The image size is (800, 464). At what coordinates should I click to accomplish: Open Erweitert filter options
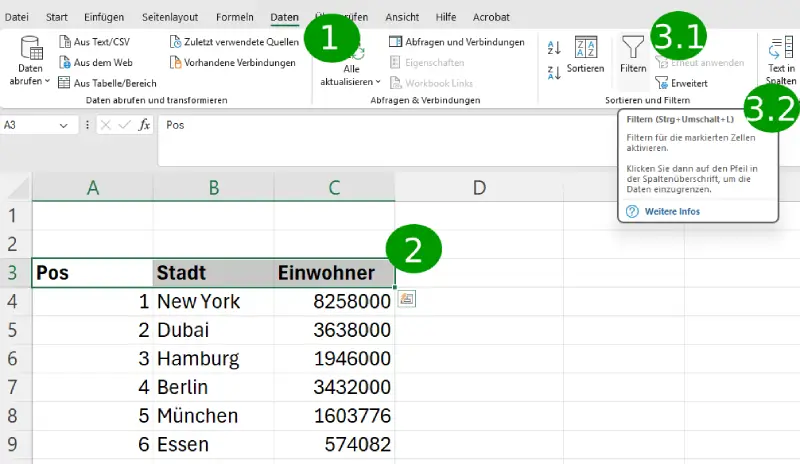point(682,83)
